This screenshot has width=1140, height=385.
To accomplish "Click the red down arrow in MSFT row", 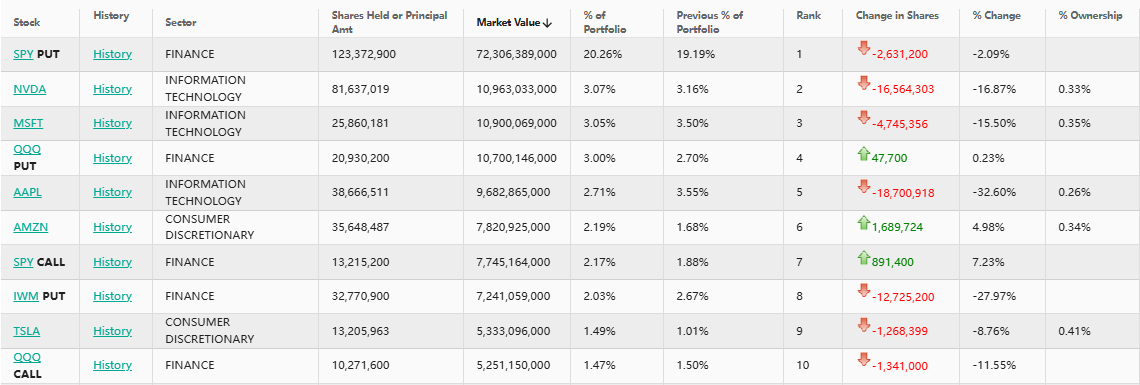I will [864, 118].
